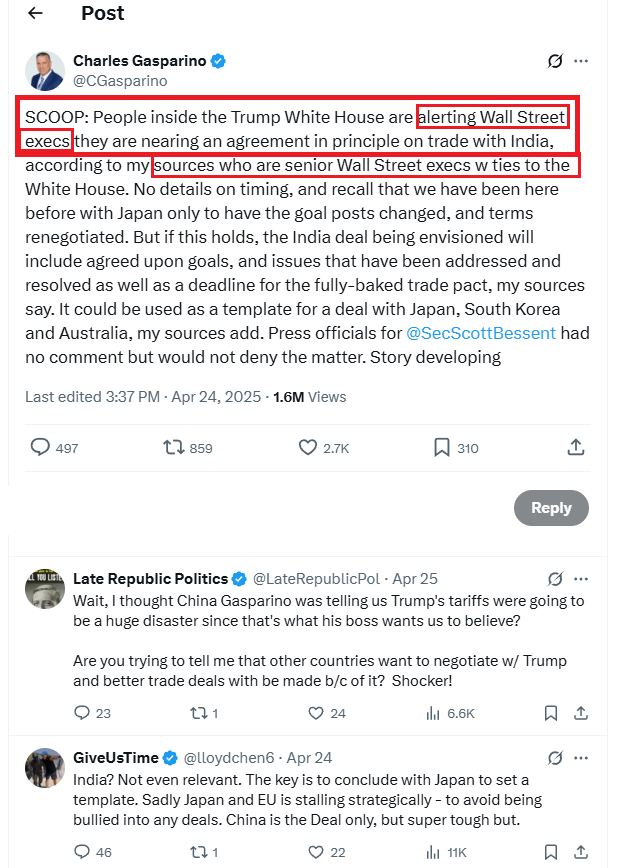This screenshot has height=868, width=631.
Task: View analytics for Late Republic Politics reply
Action: [x=433, y=713]
